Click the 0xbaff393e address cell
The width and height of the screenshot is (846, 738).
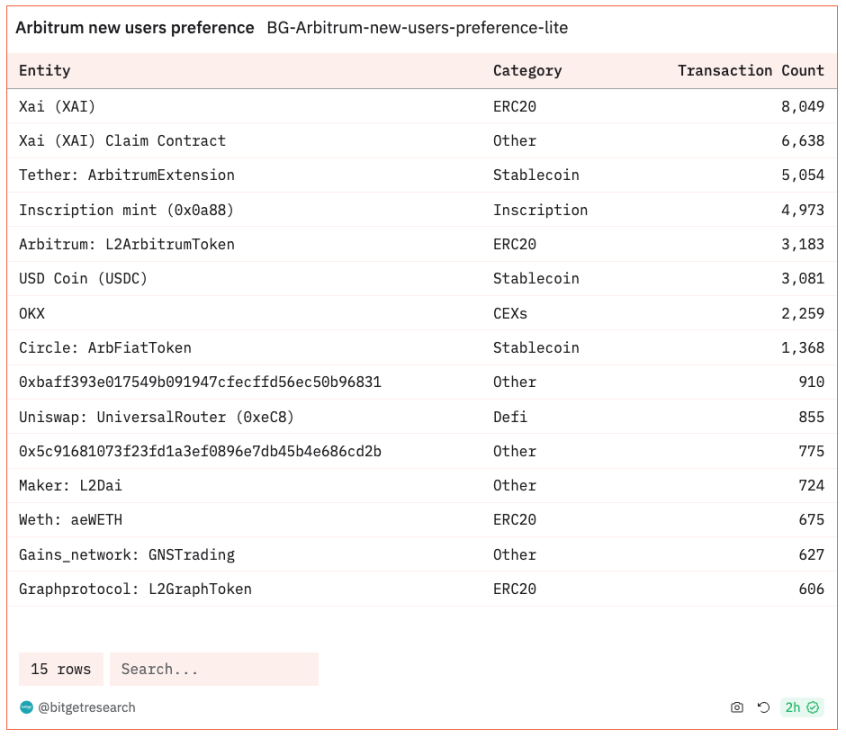pyautogui.click(x=200, y=382)
